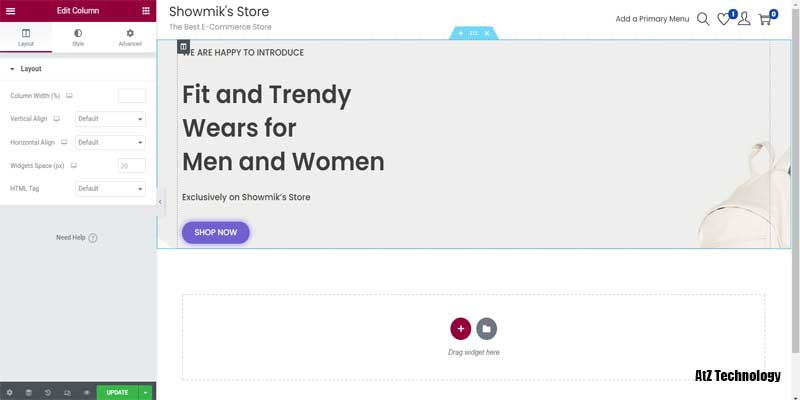Open the wishlist heart icon

pyautogui.click(x=724, y=19)
